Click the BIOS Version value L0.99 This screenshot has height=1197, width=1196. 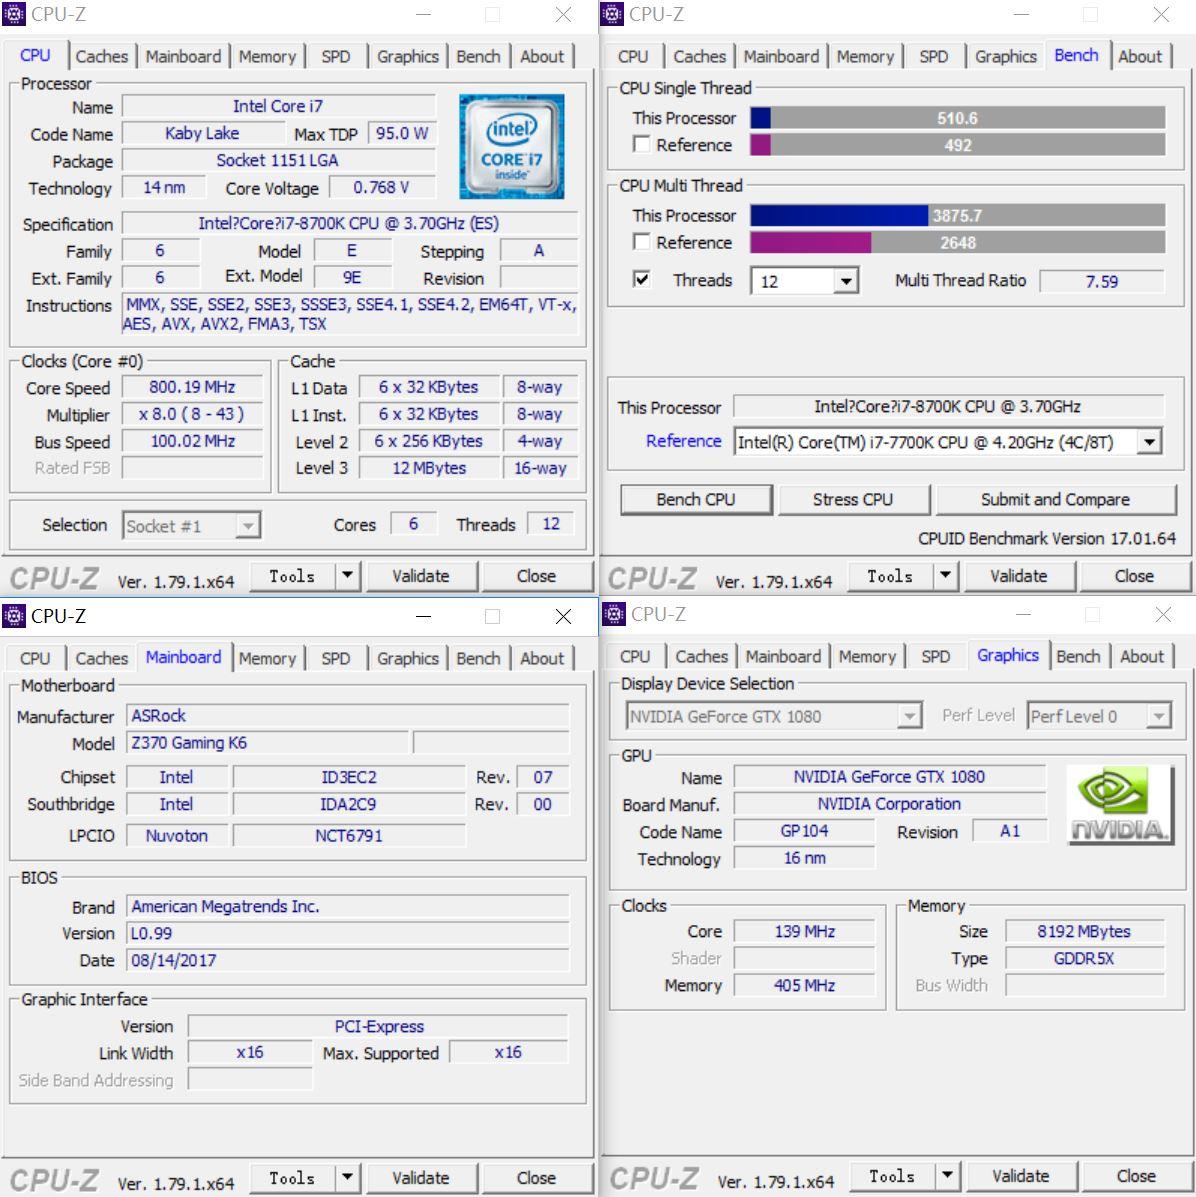point(347,933)
